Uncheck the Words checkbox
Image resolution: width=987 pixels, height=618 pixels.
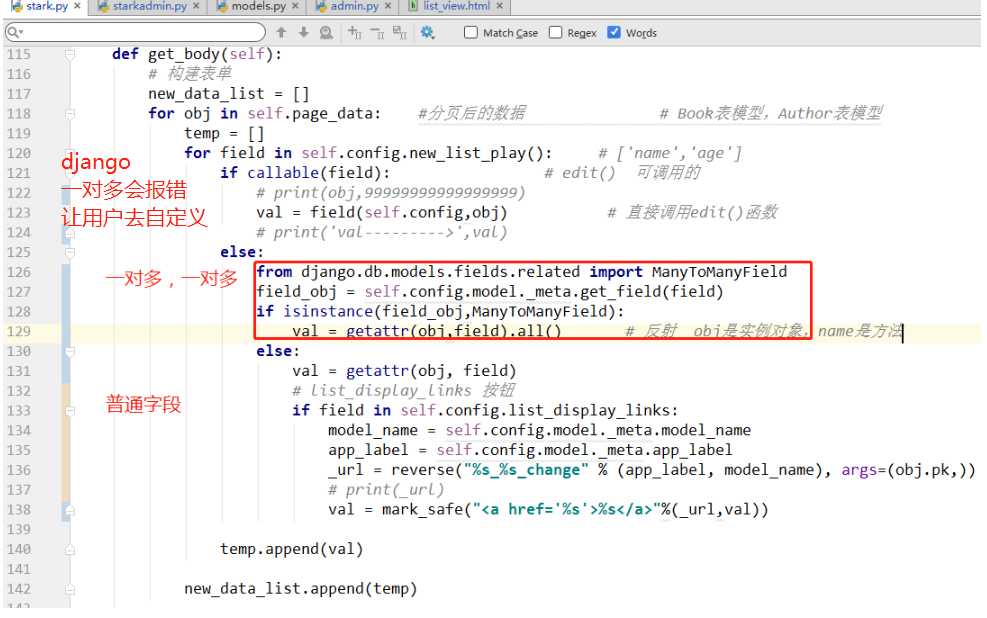614,32
